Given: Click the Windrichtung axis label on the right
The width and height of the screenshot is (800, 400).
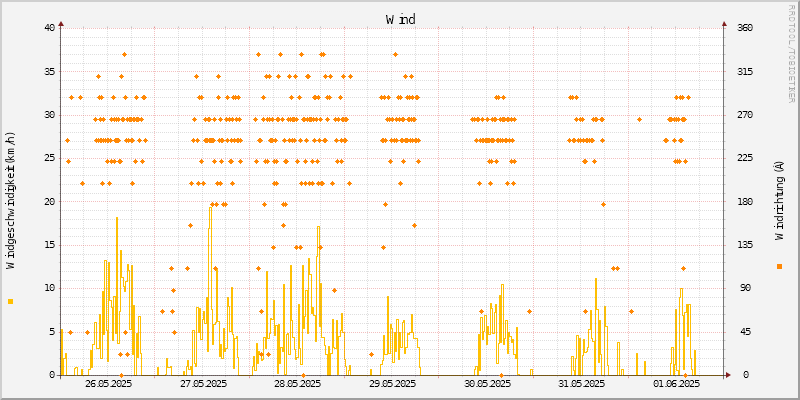Looking at the screenshot, I should click(779, 200).
